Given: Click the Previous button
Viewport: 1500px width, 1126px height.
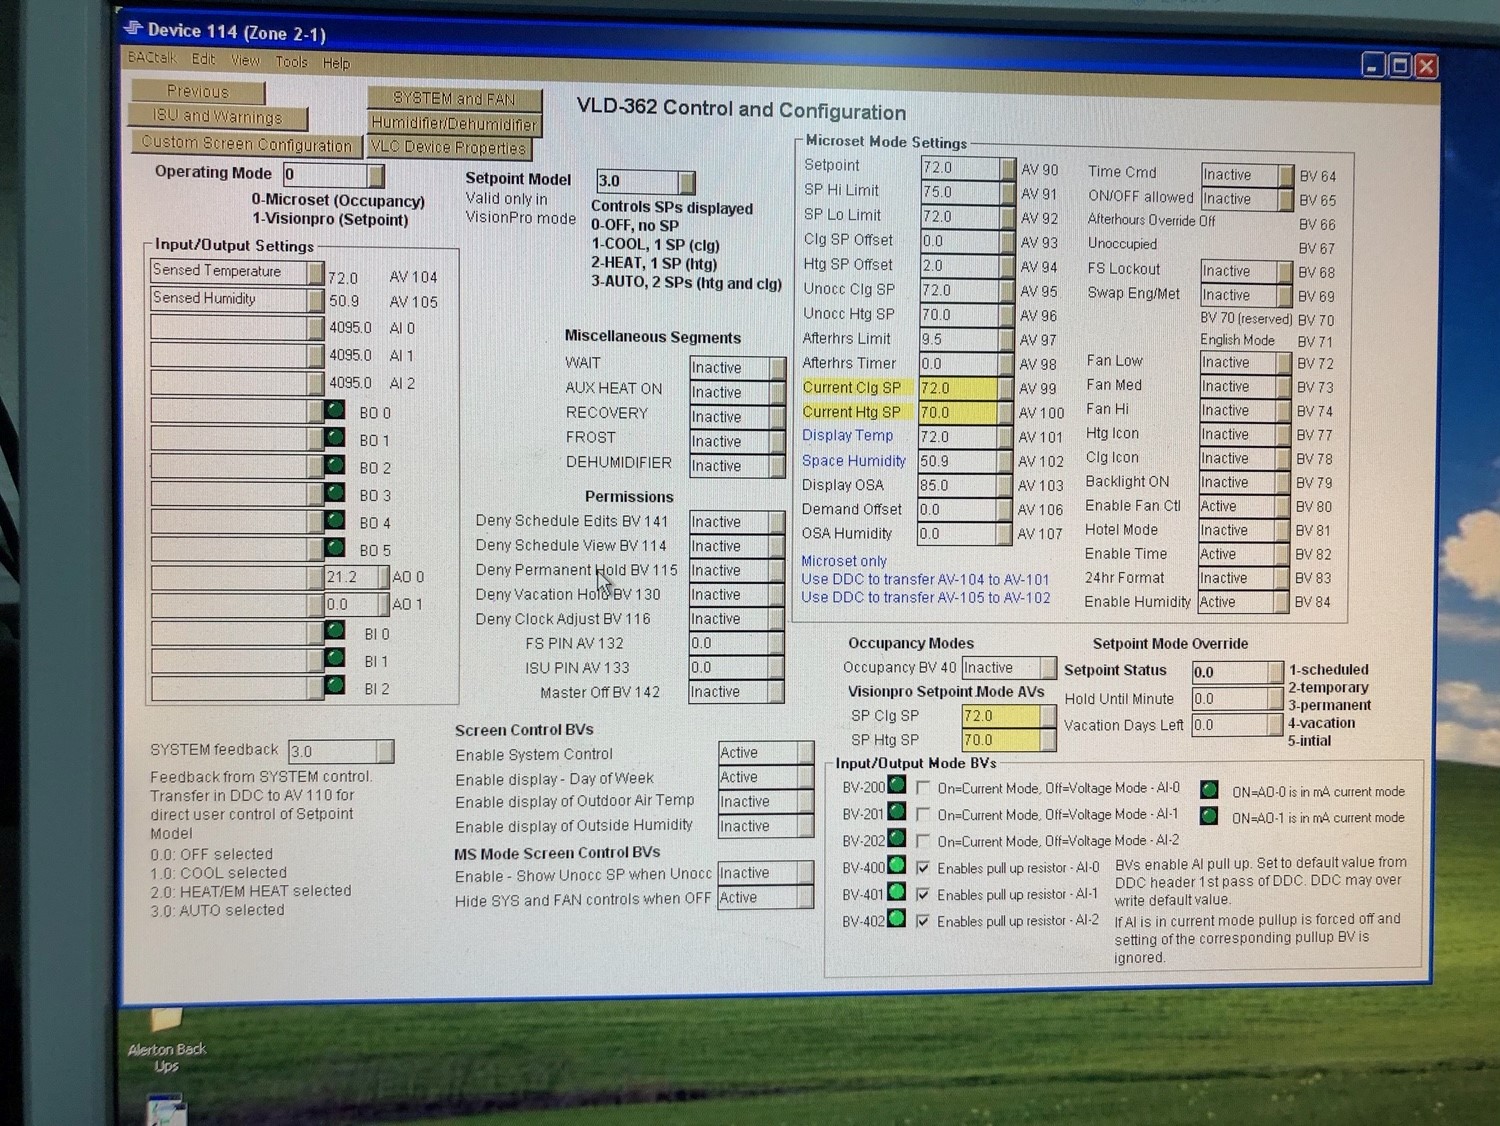Looking at the screenshot, I should (198, 92).
